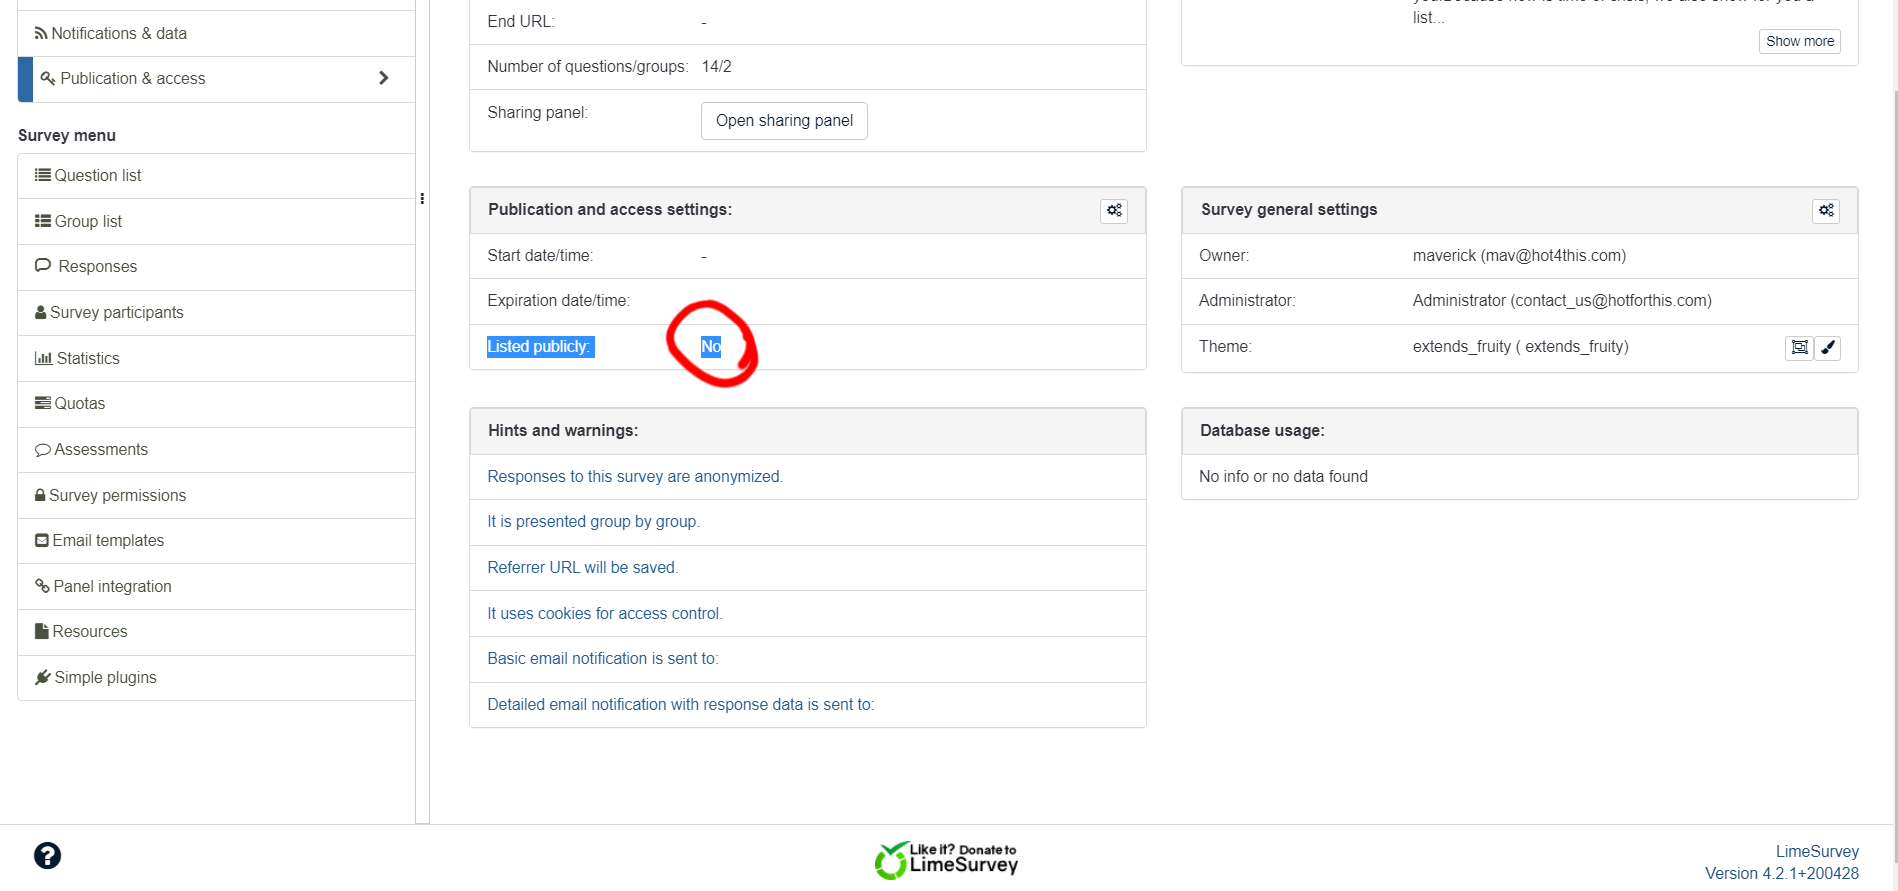1898x891 pixels.
Task: Click the help question mark icon
Action: (x=47, y=856)
